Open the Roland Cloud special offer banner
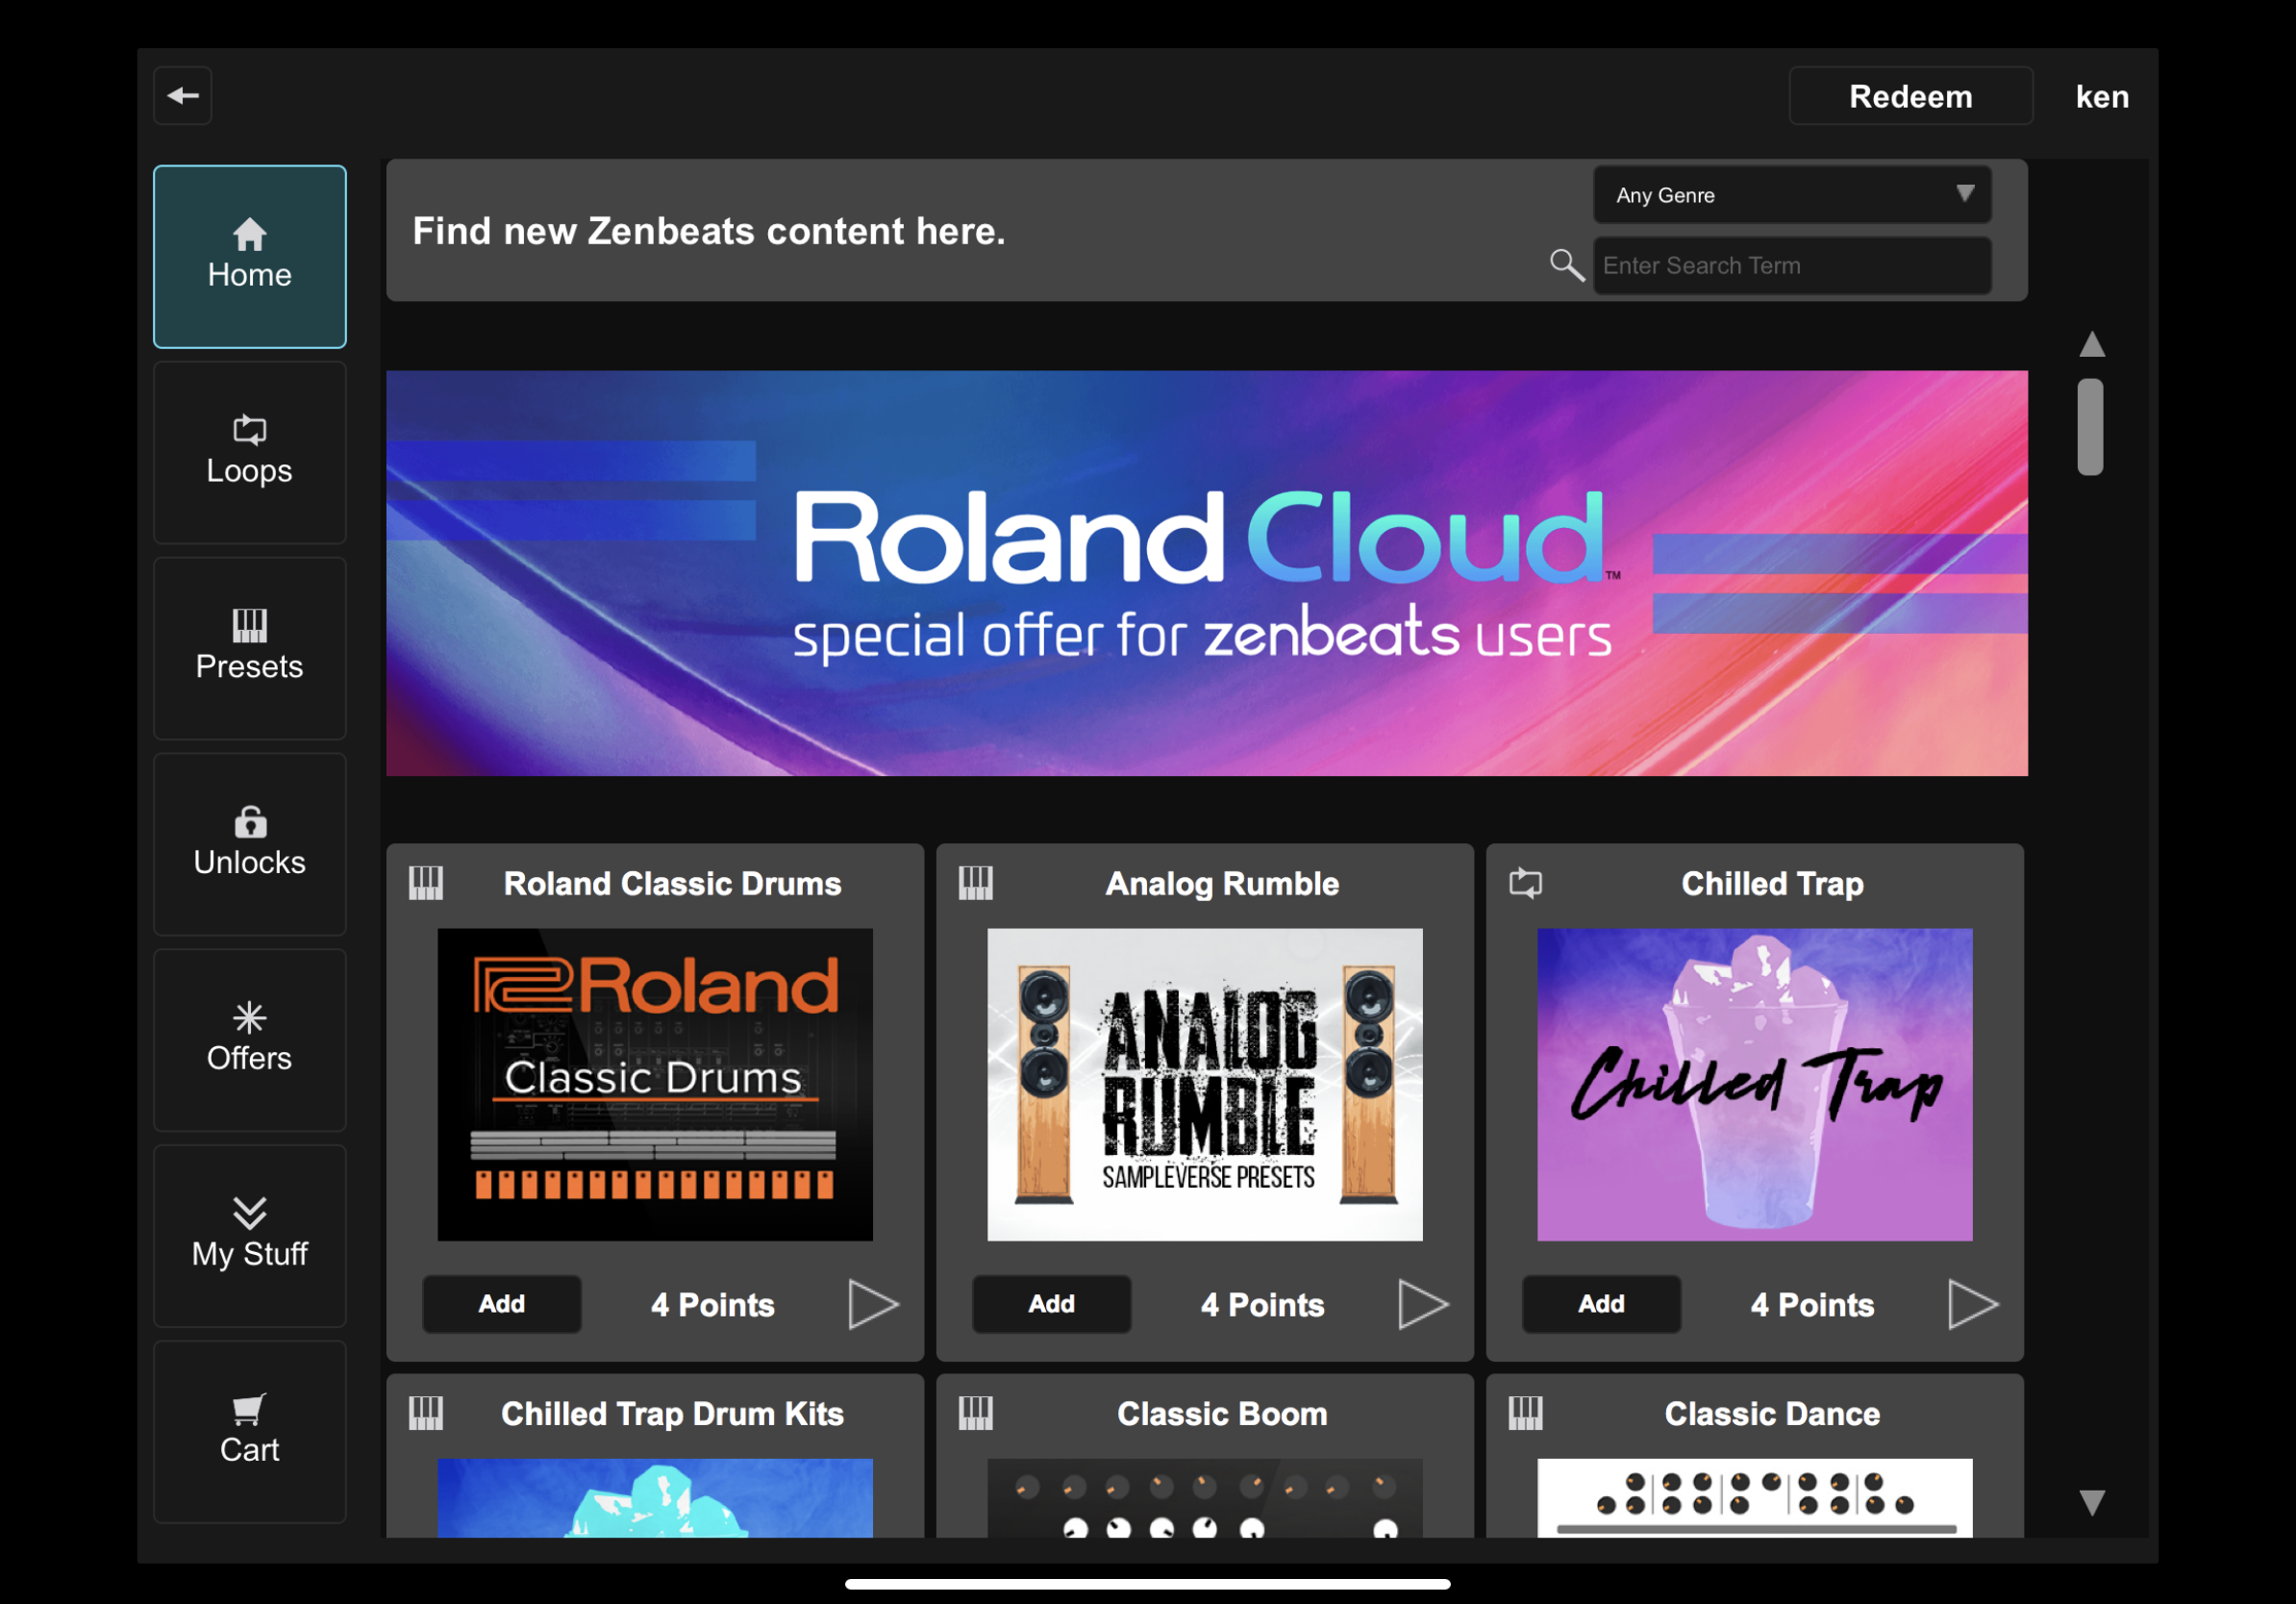Viewport: 2296px width, 1604px height. [1207, 573]
